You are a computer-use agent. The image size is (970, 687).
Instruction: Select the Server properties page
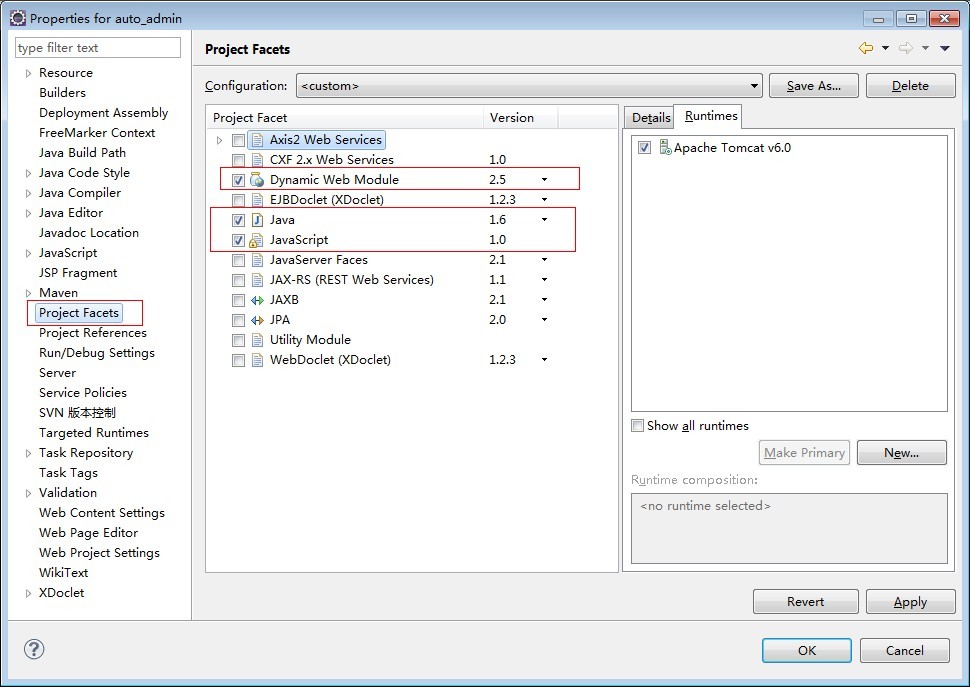pos(57,373)
